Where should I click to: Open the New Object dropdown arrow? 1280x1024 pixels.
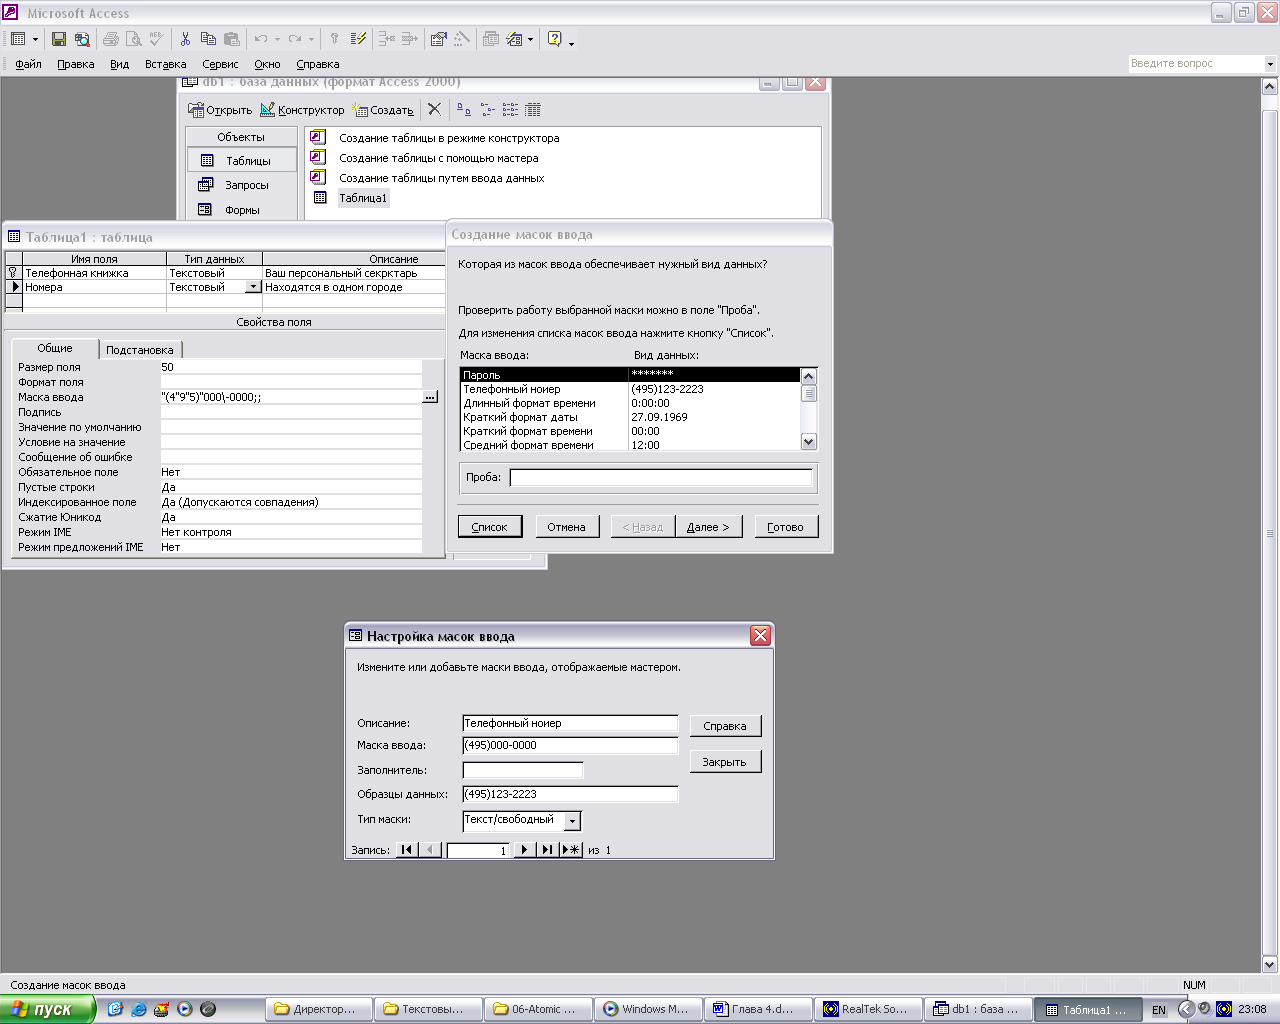pos(530,39)
